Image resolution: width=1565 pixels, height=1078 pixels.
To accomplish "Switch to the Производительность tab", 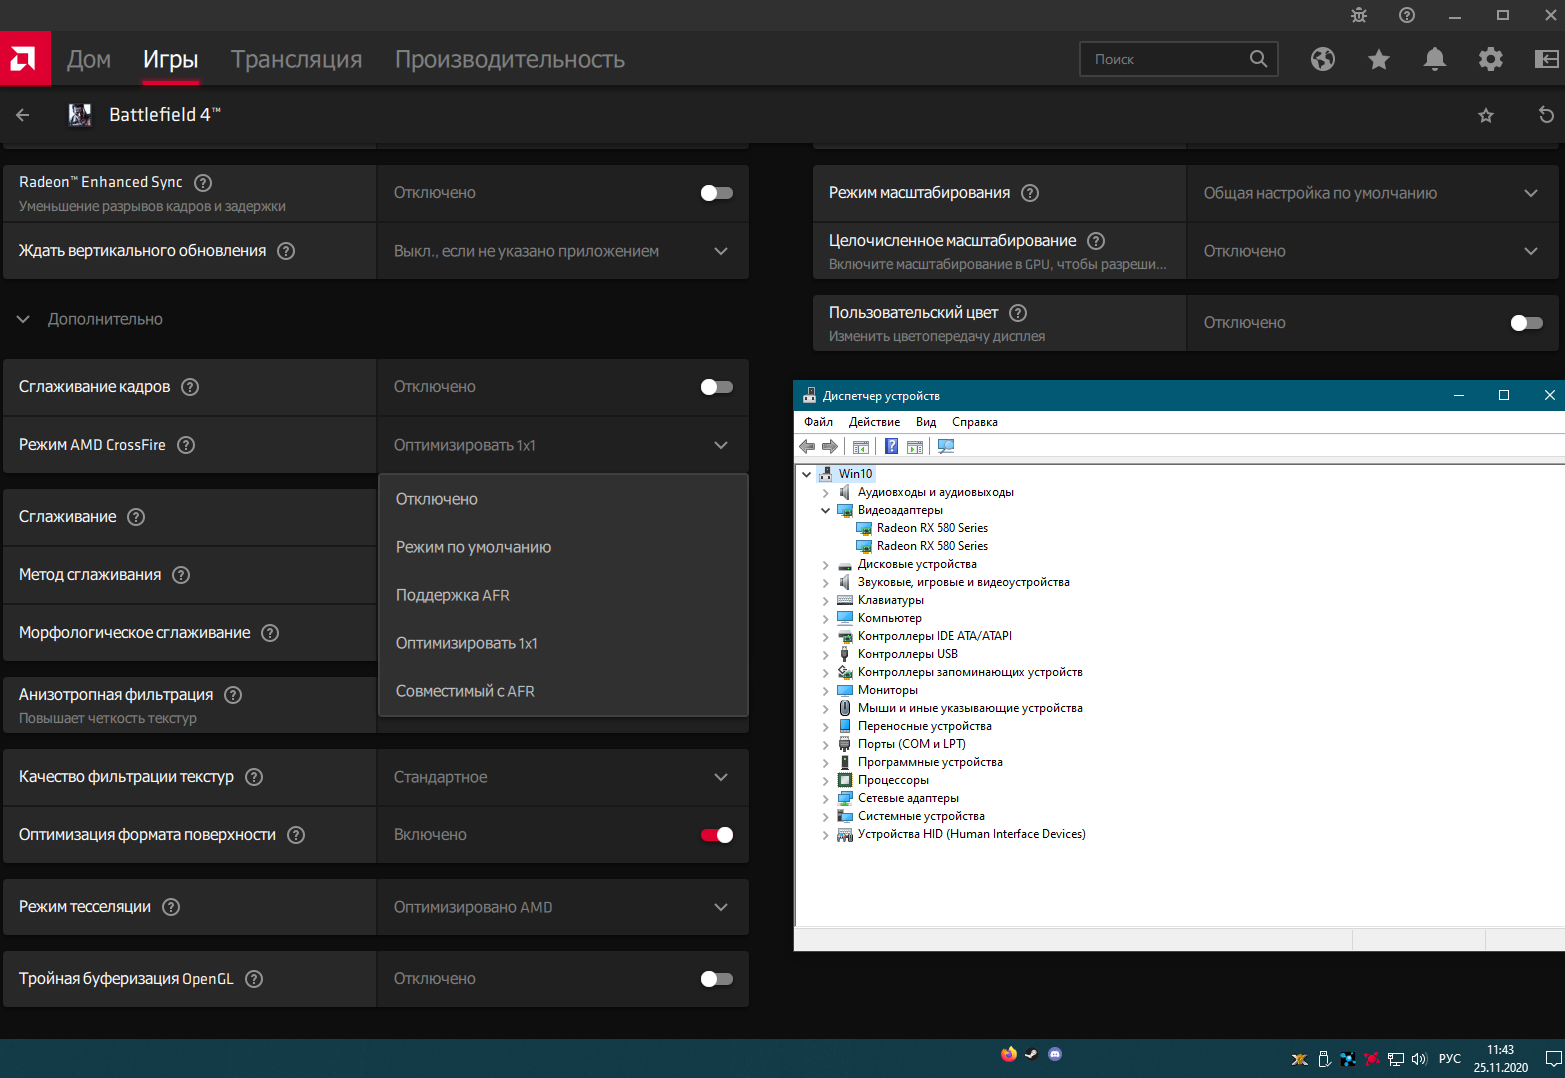I will (x=510, y=59).
